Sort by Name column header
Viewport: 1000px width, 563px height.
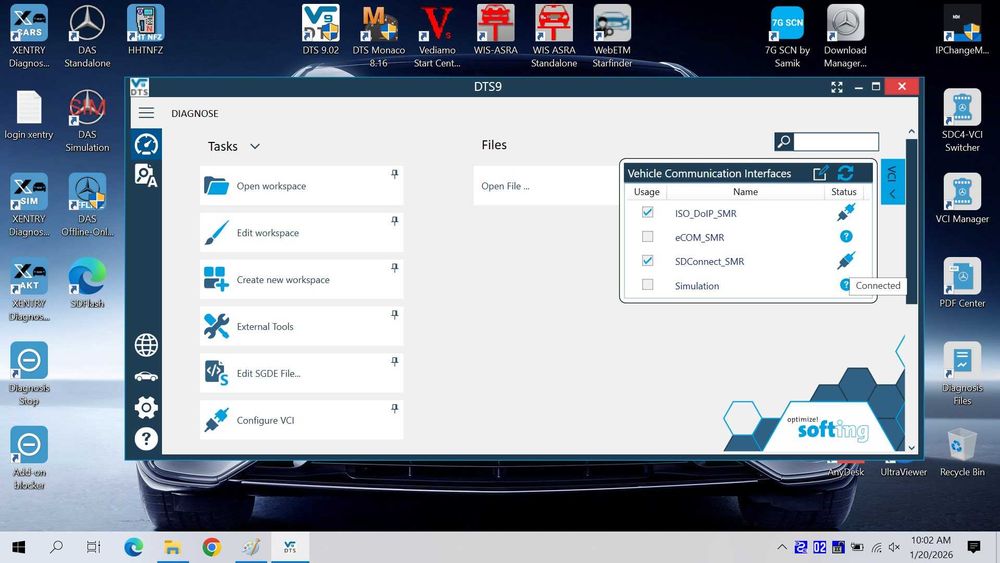pos(745,192)
